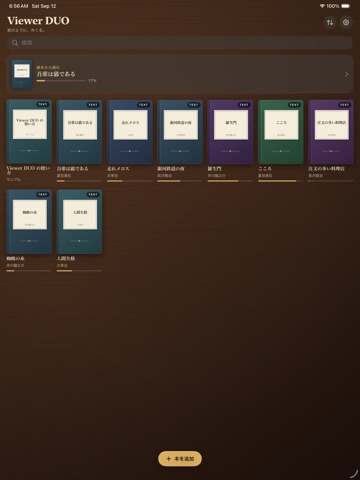Select continue-reading title 吾輩は猫である
Image resolution: width=360 pixels, height=480 pixels.
click(56, 74)
